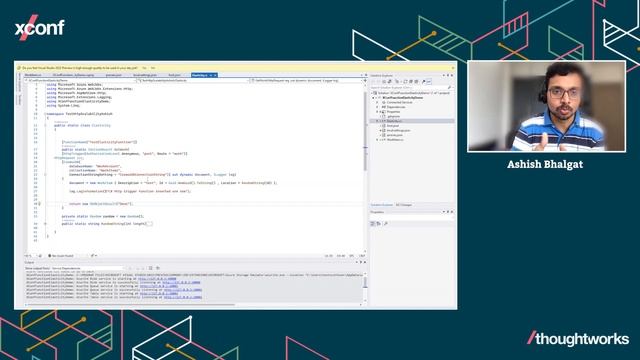Pin or auto-hide the Solution Explorer panel

coord(448,76)
